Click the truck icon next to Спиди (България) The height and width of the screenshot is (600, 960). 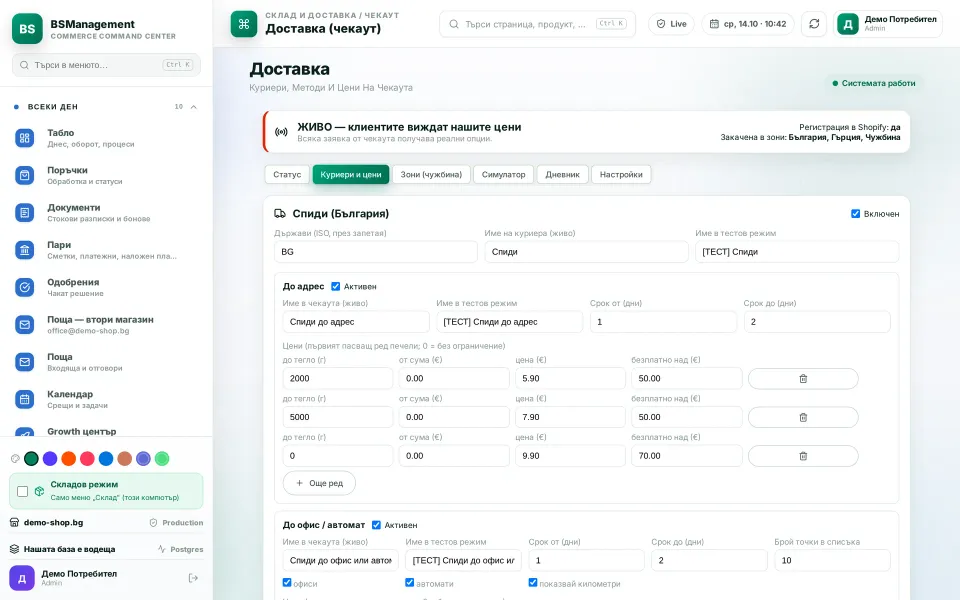click(x=280, y=214)
